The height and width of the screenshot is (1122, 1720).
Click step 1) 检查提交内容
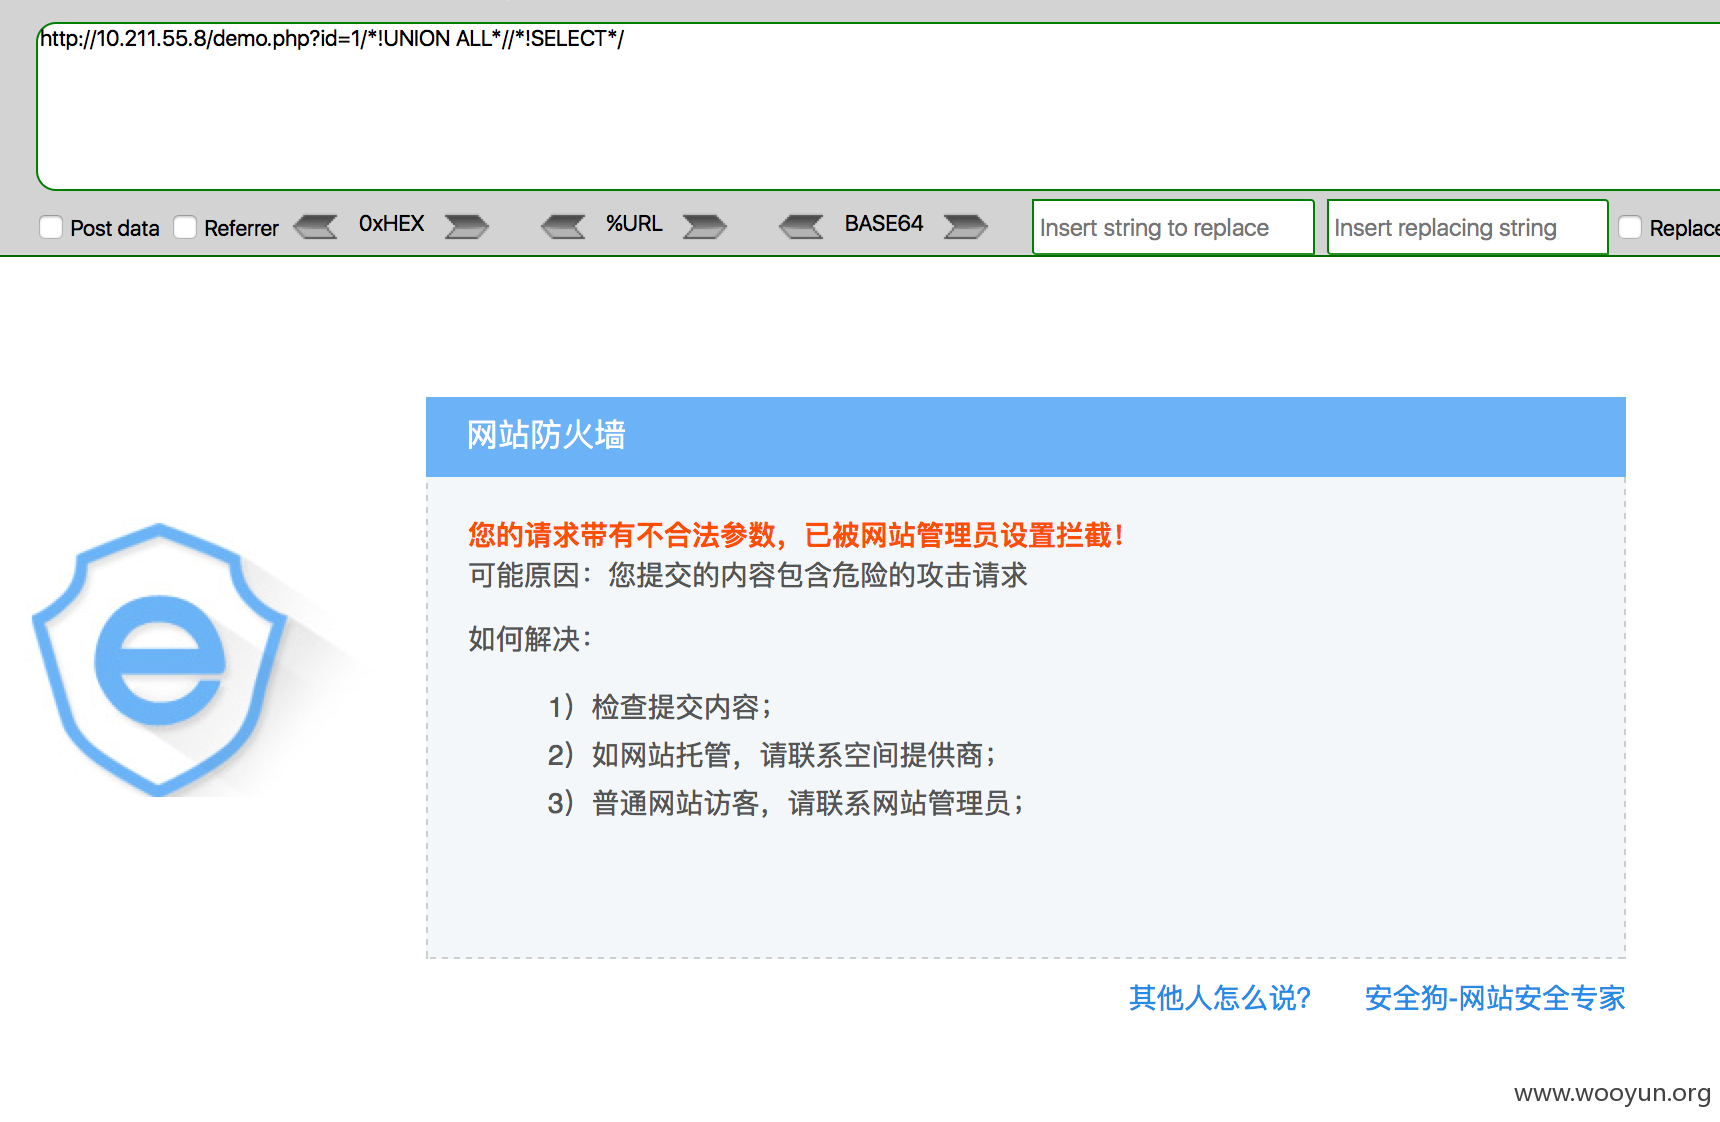click(660, 707)
